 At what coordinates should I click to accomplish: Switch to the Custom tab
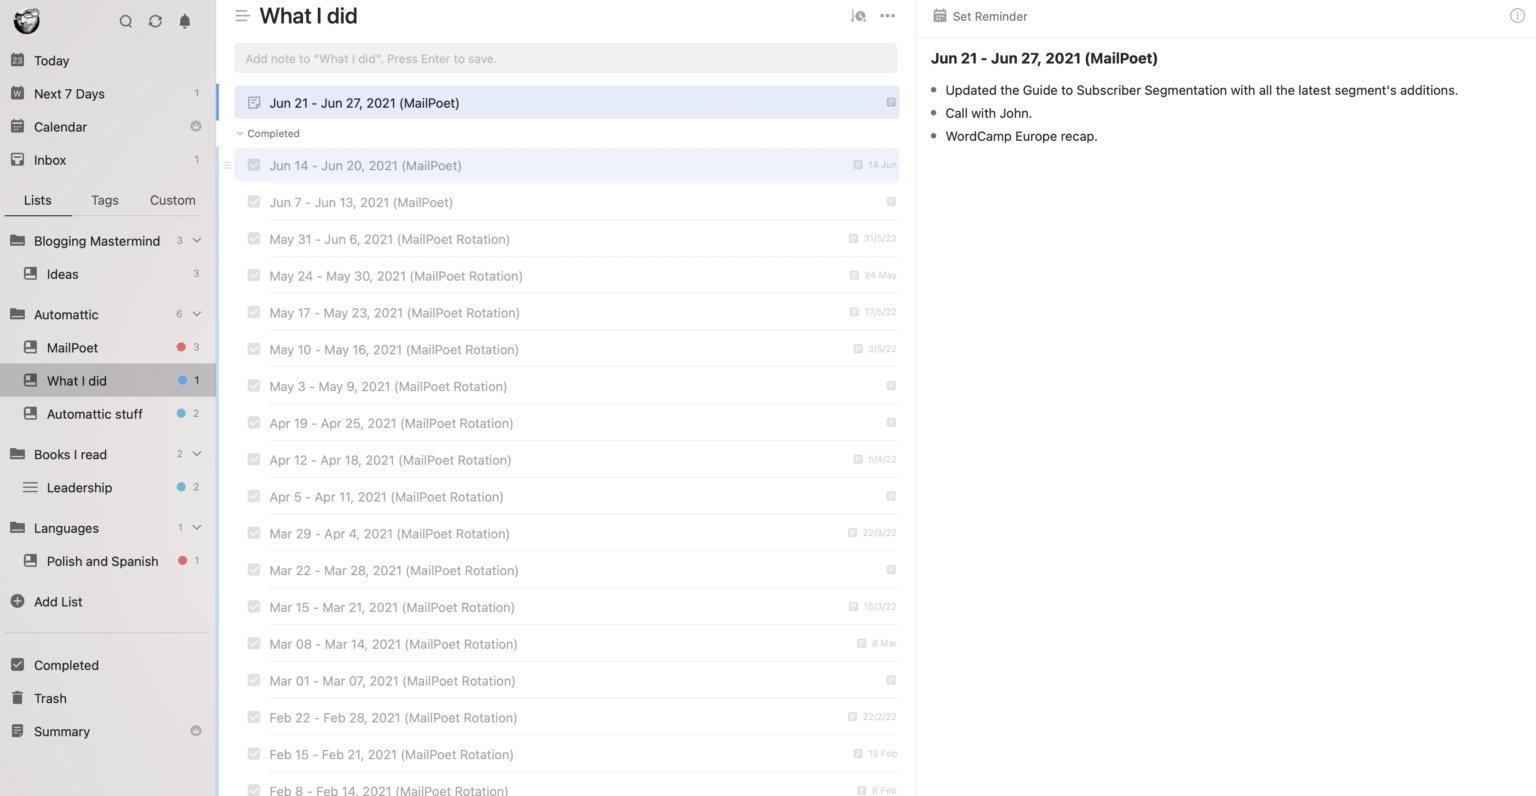tap(173, 200)
